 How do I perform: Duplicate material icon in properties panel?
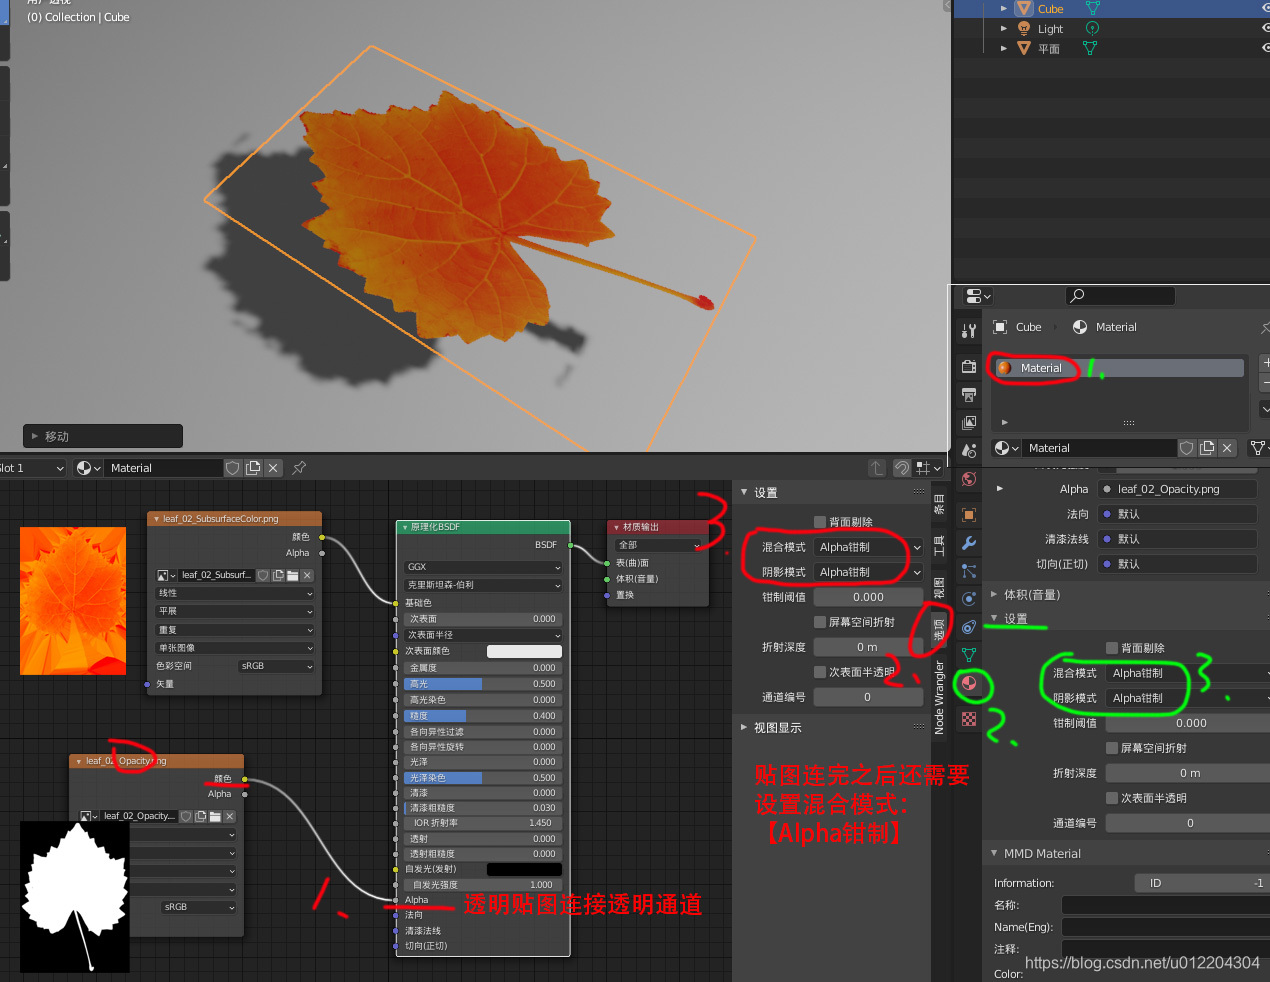tap(1207, 448)
